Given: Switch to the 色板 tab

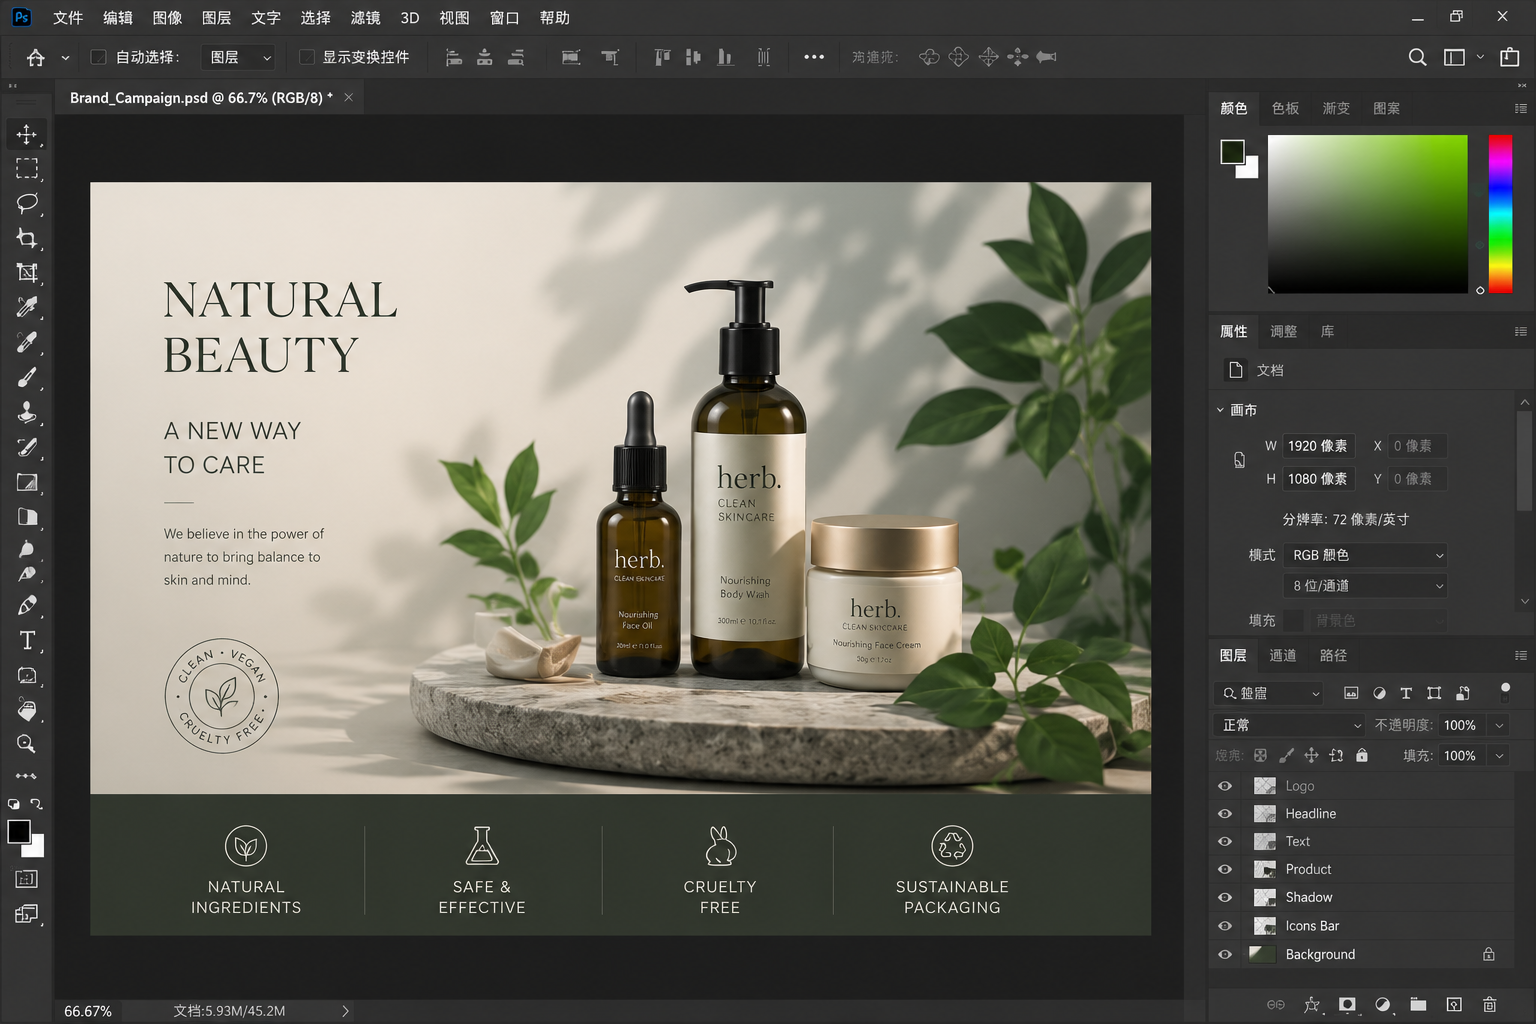Looking at the screenshot, I should [1285, 108].
